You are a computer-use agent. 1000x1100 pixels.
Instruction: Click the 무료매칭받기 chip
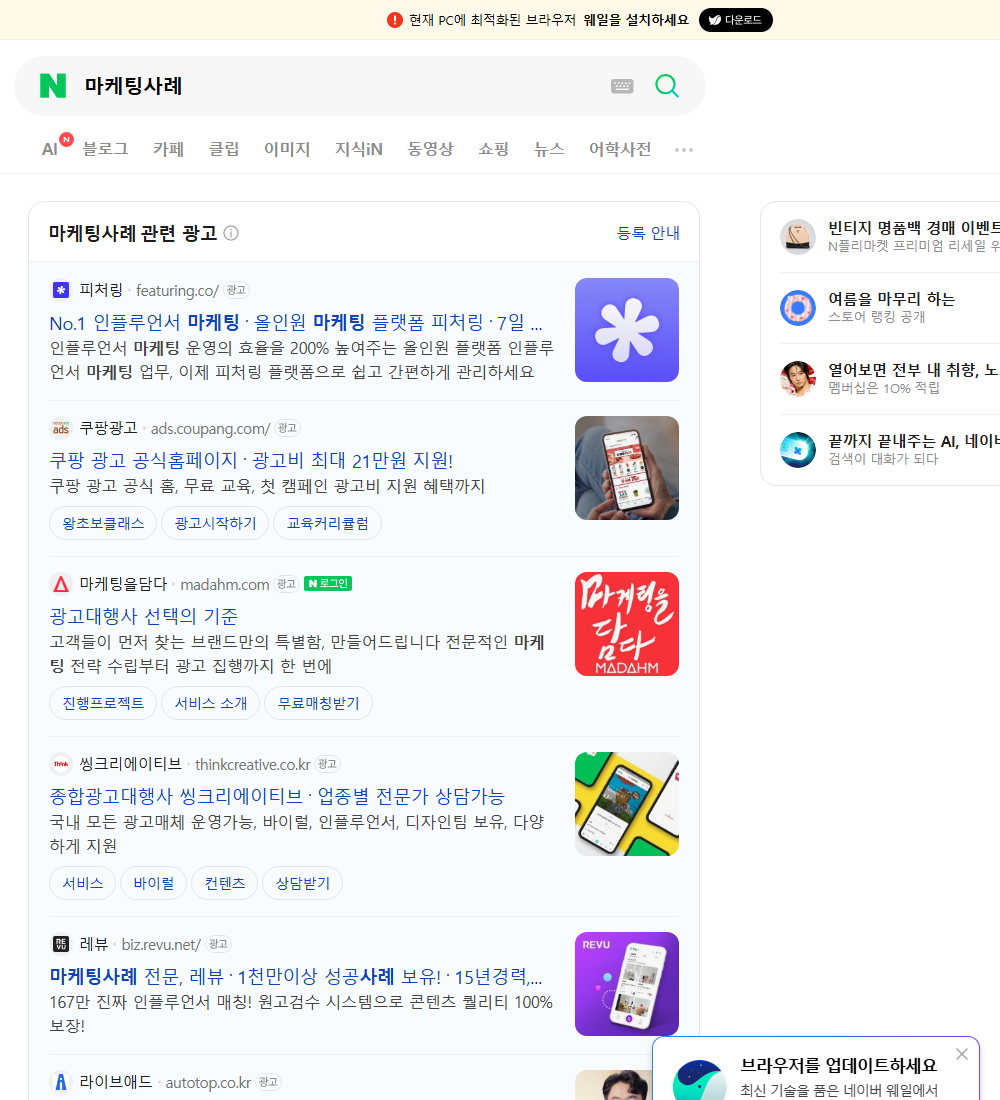click(x=319, y=703)
